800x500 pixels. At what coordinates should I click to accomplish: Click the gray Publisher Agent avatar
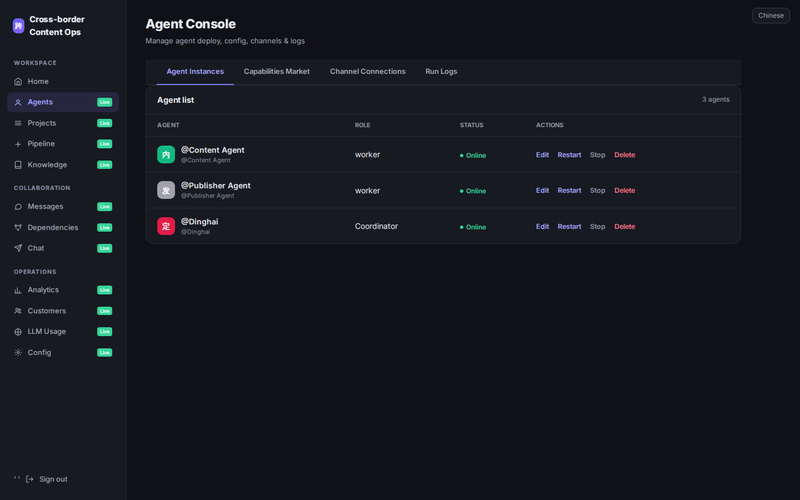click(x=166, y=190)
